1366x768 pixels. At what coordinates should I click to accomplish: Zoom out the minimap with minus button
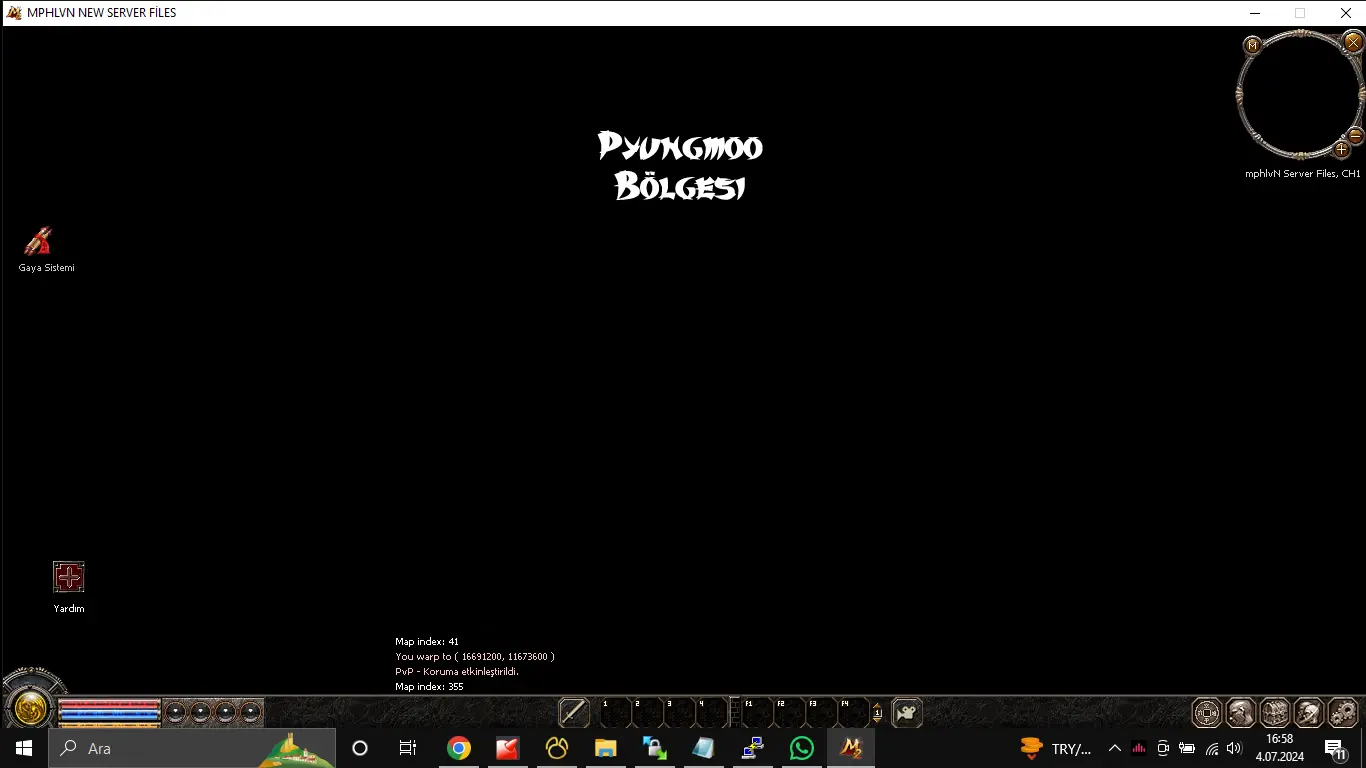[1356, 135]
